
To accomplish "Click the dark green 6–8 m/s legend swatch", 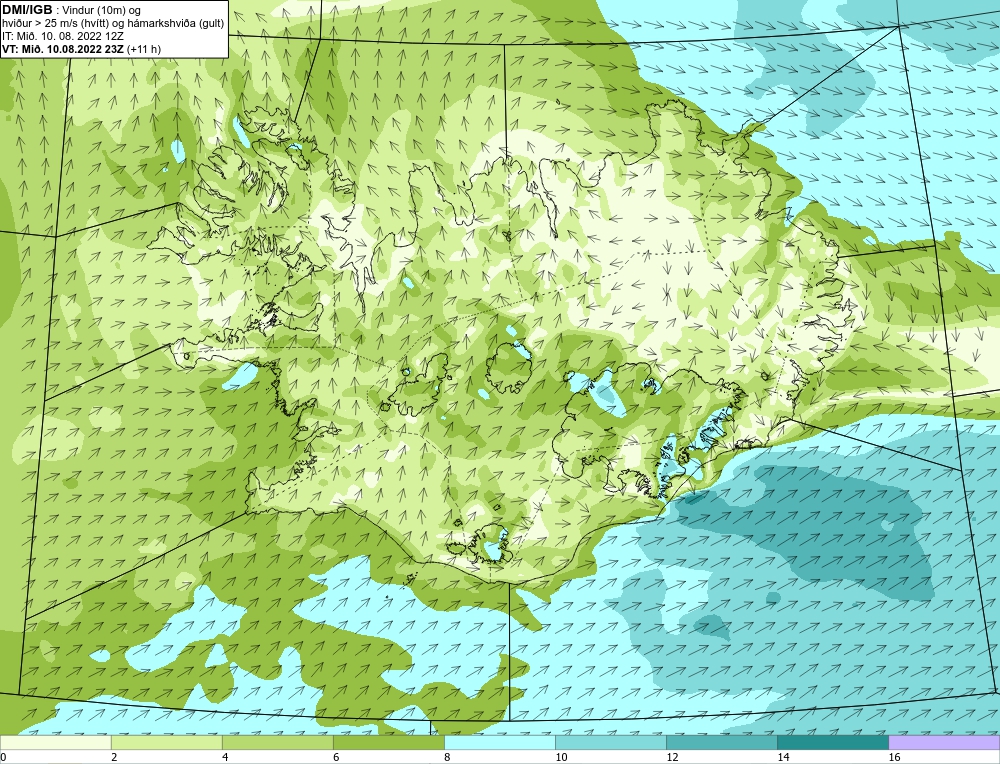I will 388,742.
